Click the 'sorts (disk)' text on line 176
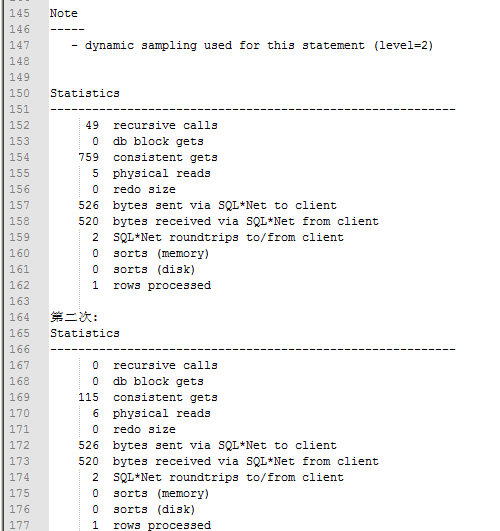 (154, 509)
